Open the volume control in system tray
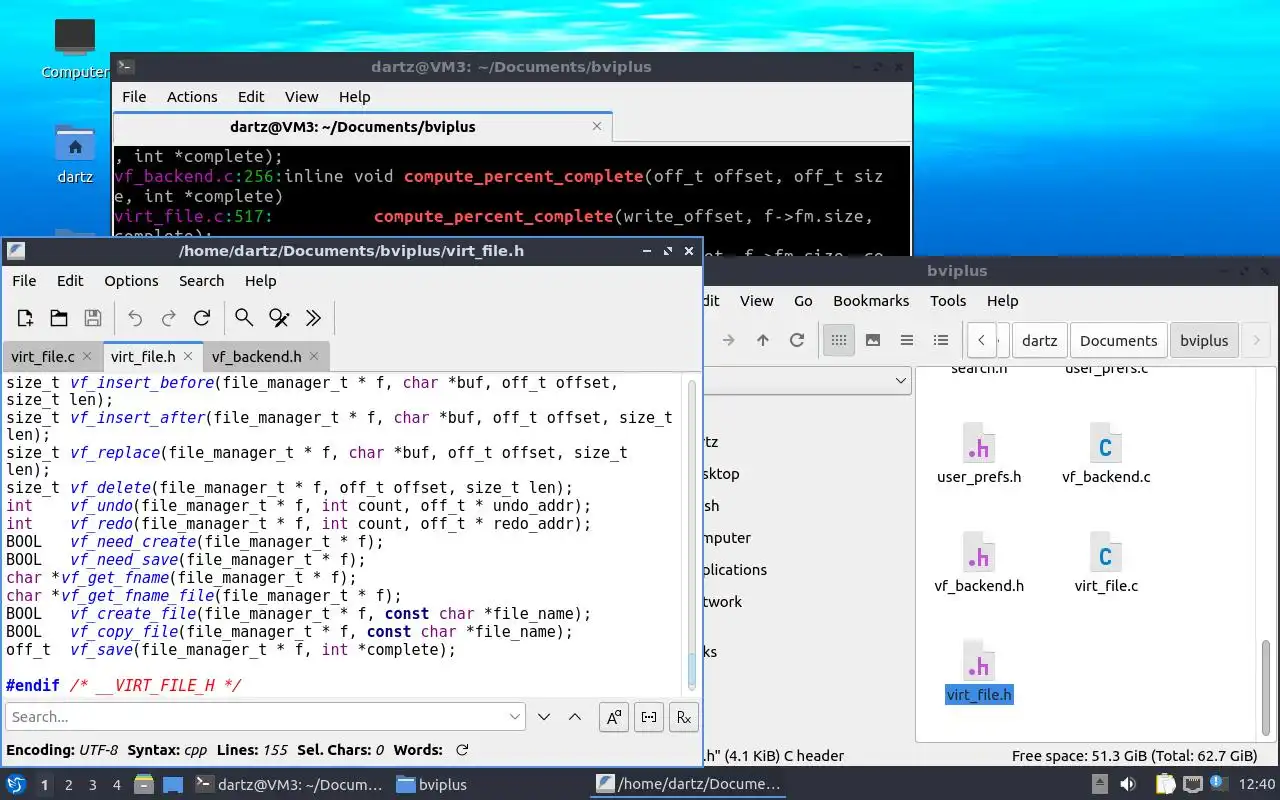Image resolution: width=1280 pixels, height=800 pixels. pyautogui.click(x=1128, y=784)
